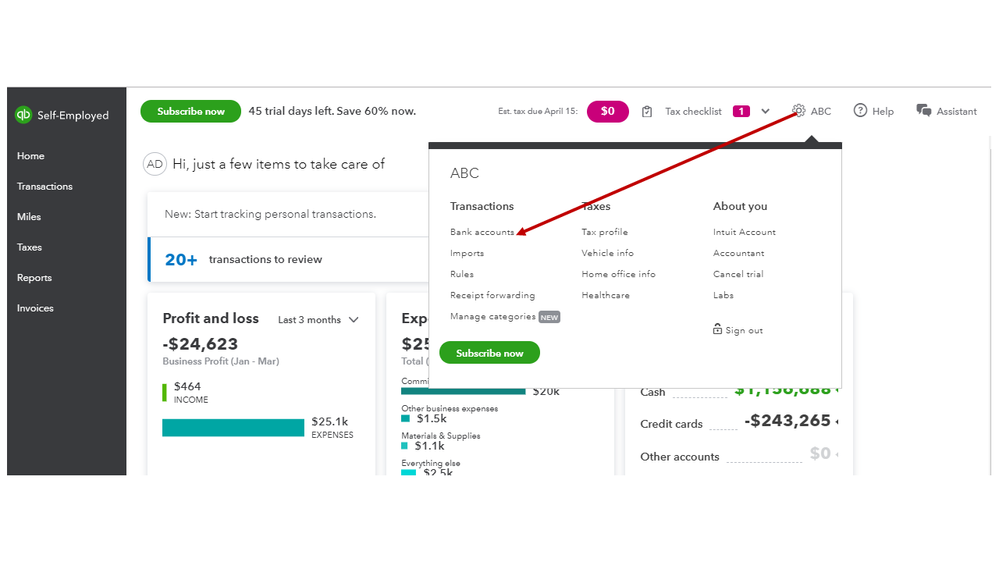The width and height of the screenshot is (999, 562).
Task: Open the Assistant chat icon
Action: [923, 111]
